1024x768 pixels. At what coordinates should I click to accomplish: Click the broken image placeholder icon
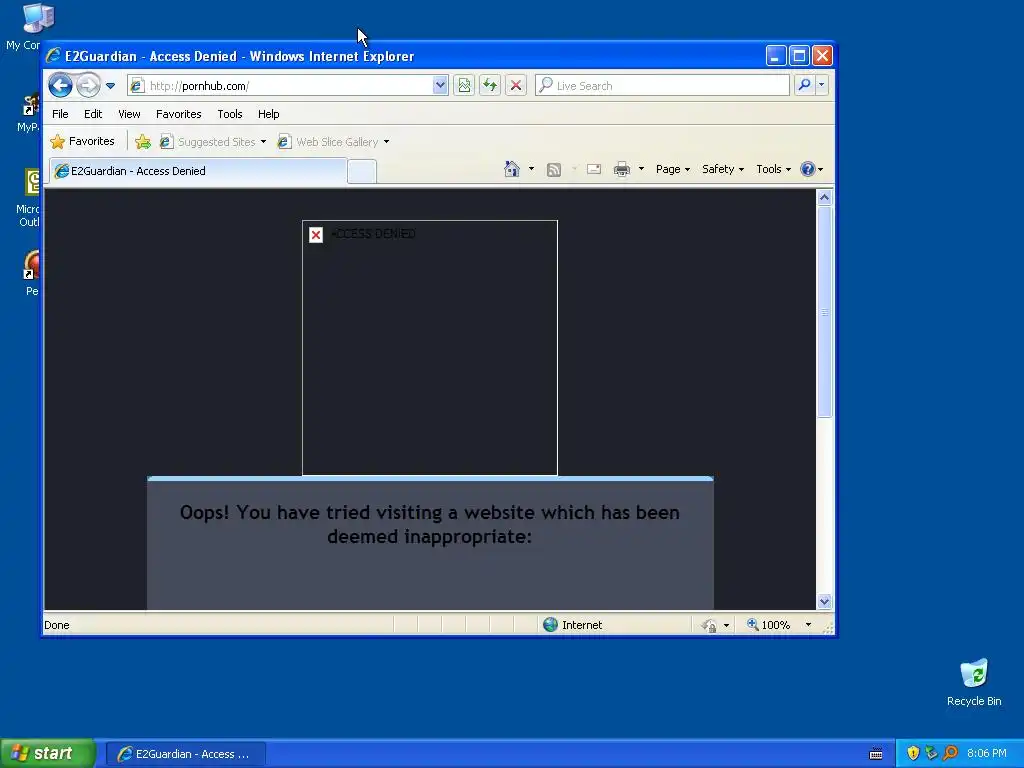(316, 234)
